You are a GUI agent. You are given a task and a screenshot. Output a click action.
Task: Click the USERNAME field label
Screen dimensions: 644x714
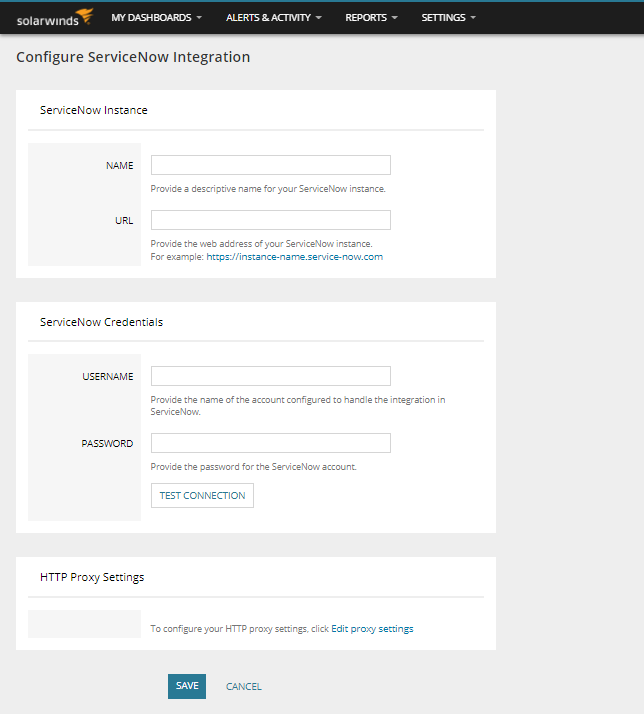(107, 377)
